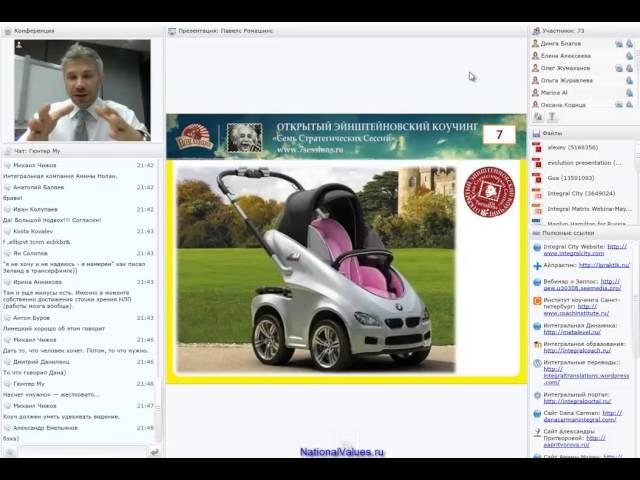Viewport: 640px width, 480px height.
Task: Click the file icon of alexey (5168356)
Action: [537, 147]
